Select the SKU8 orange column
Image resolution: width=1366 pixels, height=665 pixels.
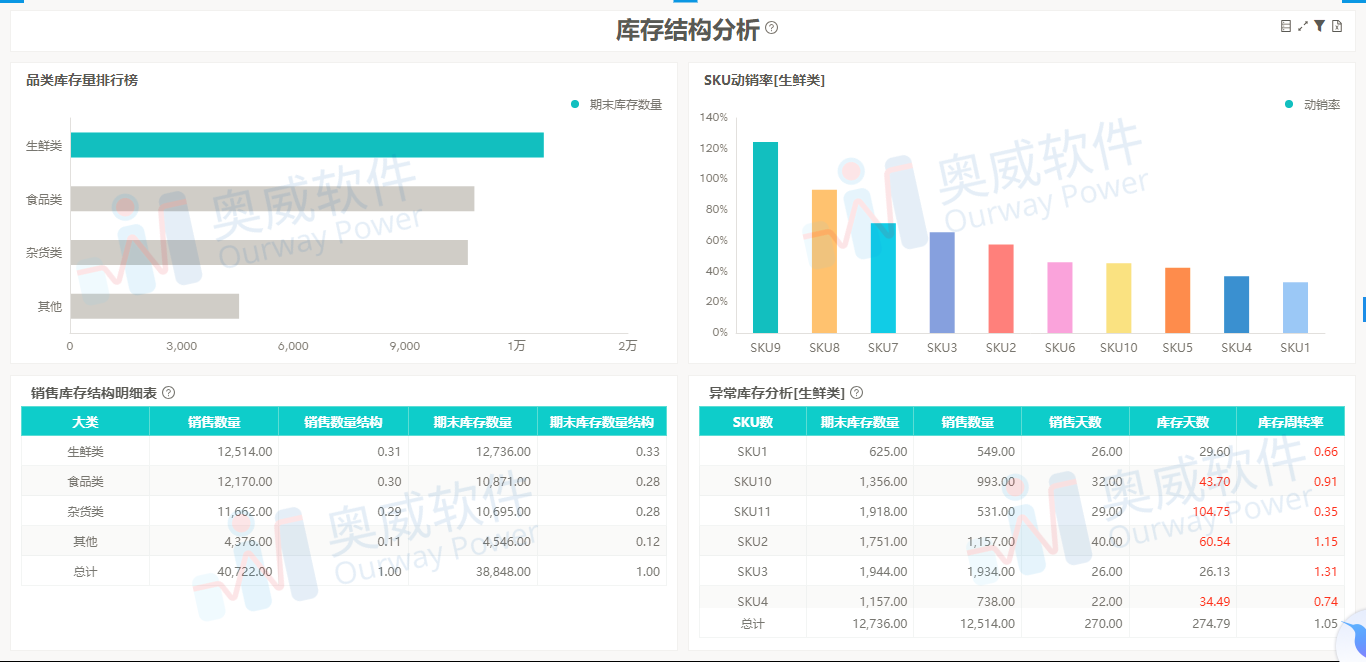click(x=823, y=260)
